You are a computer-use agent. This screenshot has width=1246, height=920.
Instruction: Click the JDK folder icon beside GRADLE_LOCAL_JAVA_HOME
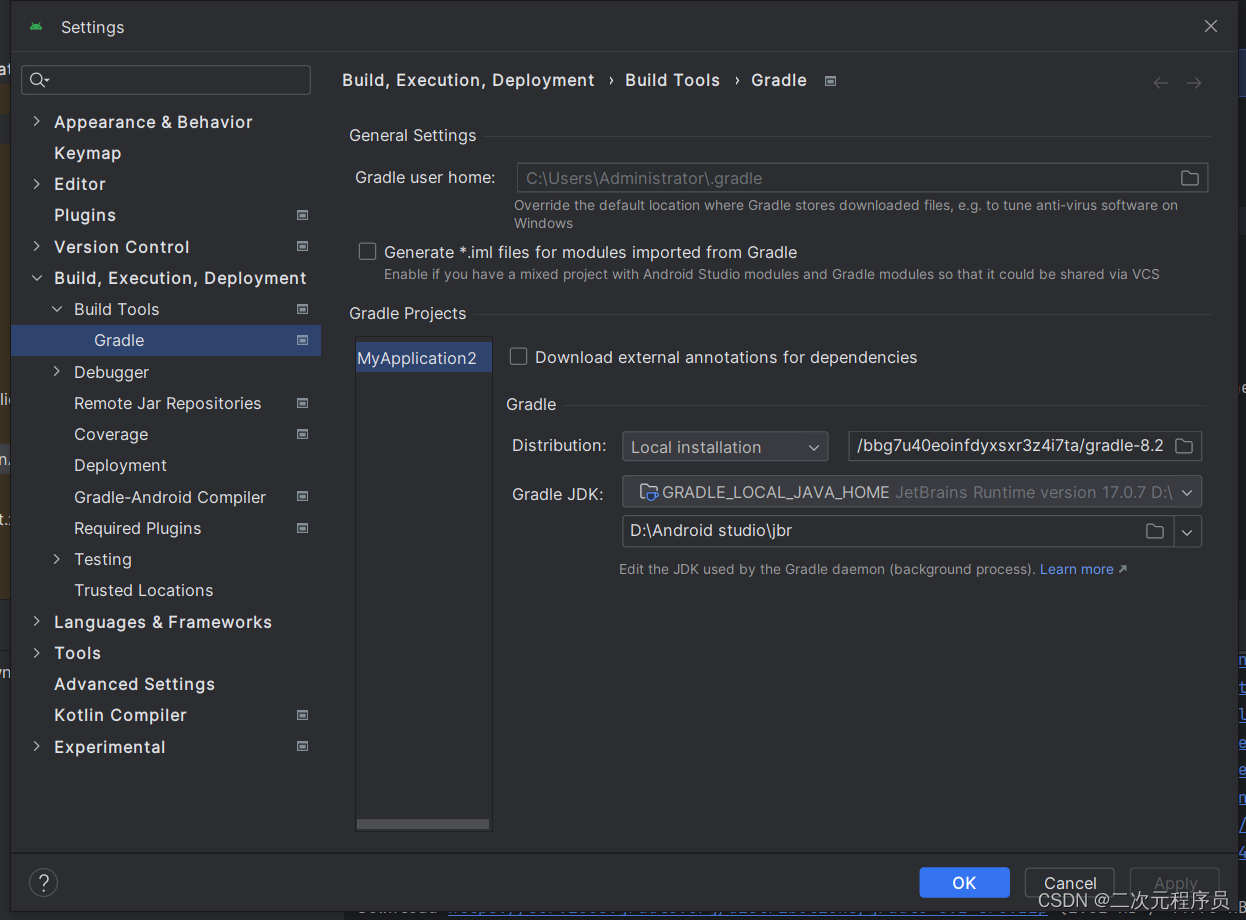(649, 492)
